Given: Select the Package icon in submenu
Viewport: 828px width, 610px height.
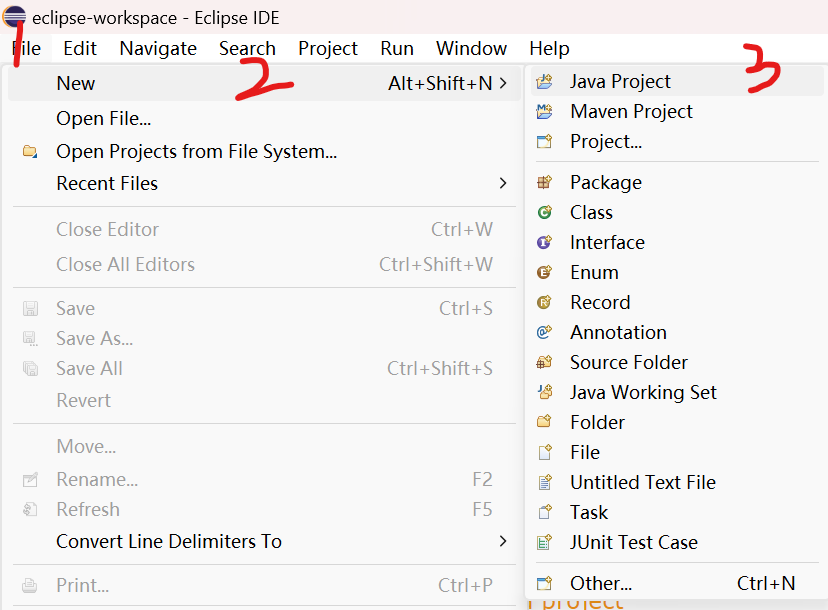Looking at the screenshot, I should 544,182.
